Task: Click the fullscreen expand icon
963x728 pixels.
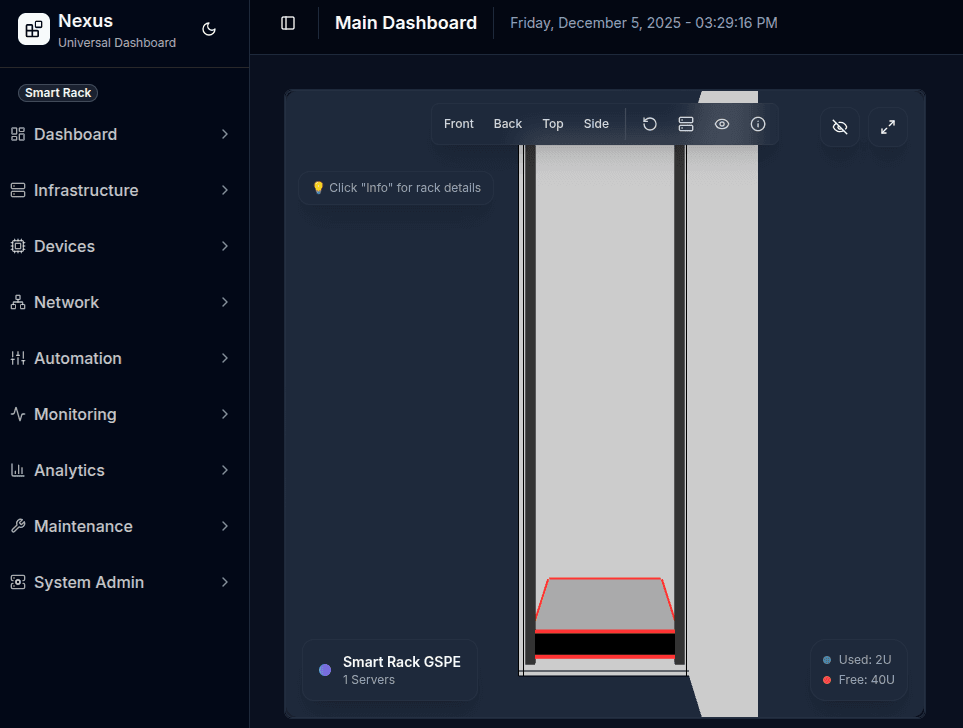Action: point(887,127)
